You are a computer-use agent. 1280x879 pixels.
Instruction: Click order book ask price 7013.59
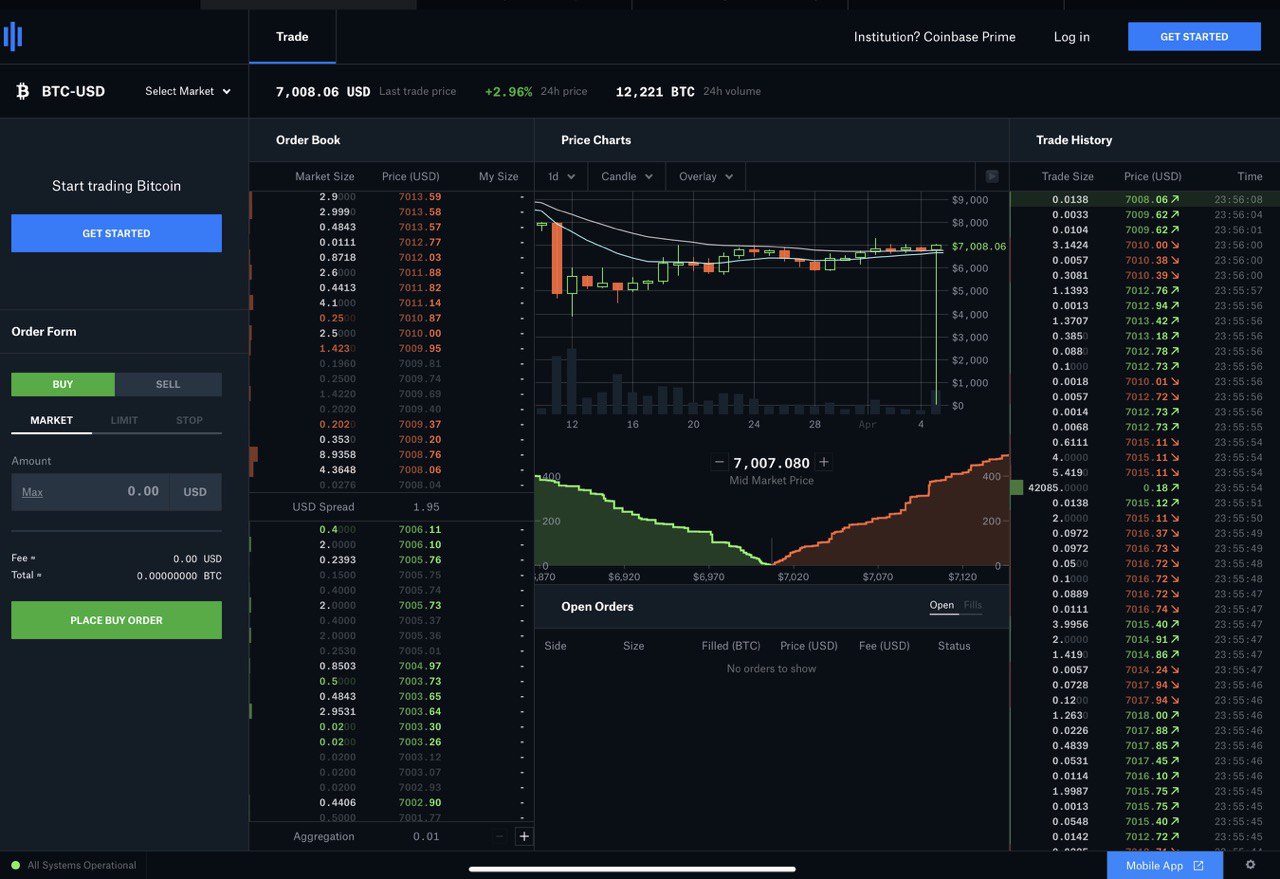click(419, 197)
